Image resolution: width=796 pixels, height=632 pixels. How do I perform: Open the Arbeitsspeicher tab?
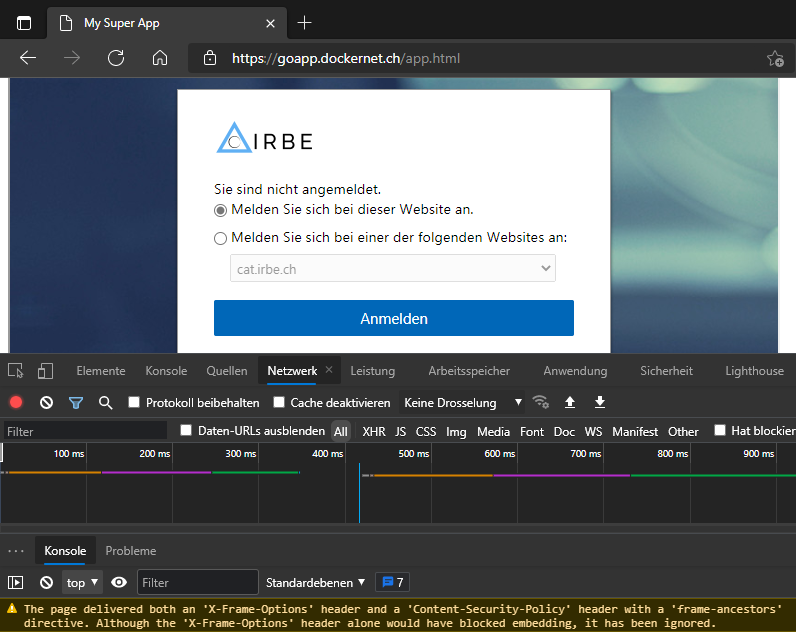point(469,371)
